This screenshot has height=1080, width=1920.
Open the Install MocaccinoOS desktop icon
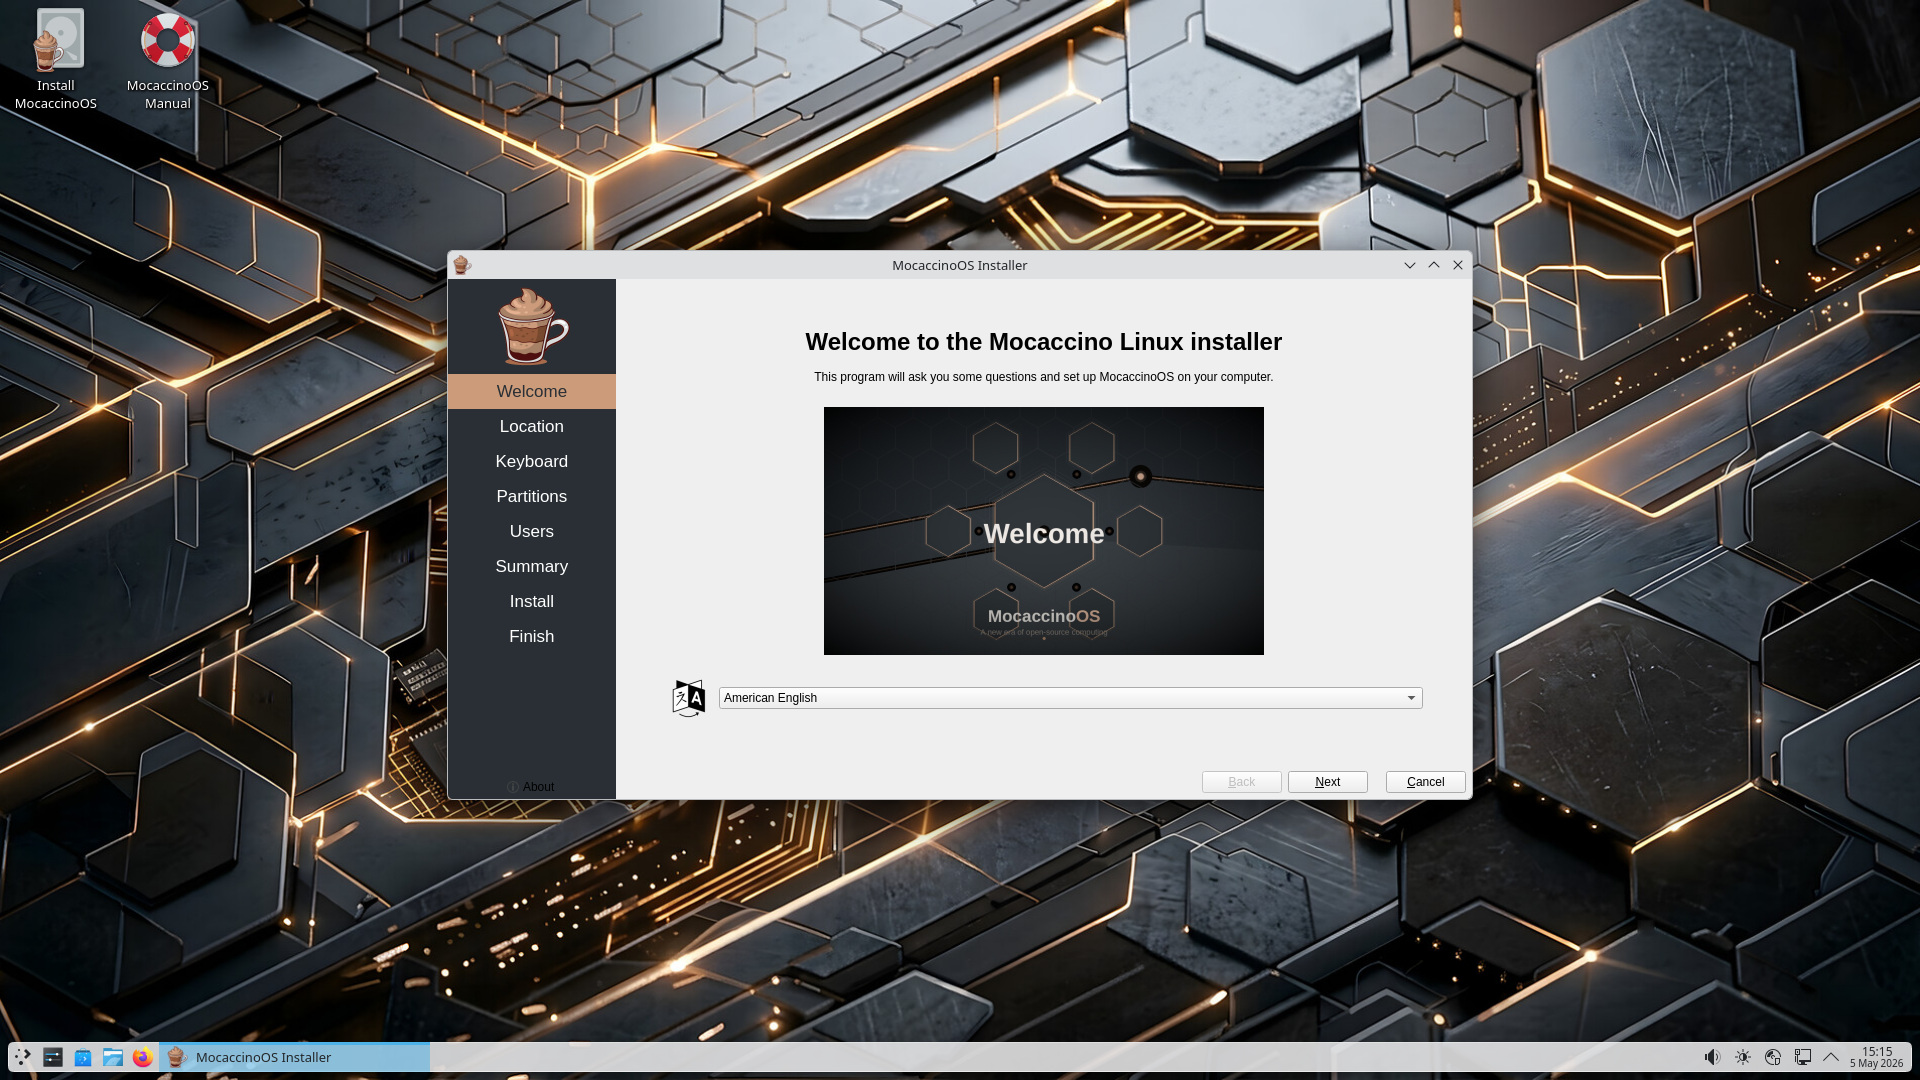(56, 60)
